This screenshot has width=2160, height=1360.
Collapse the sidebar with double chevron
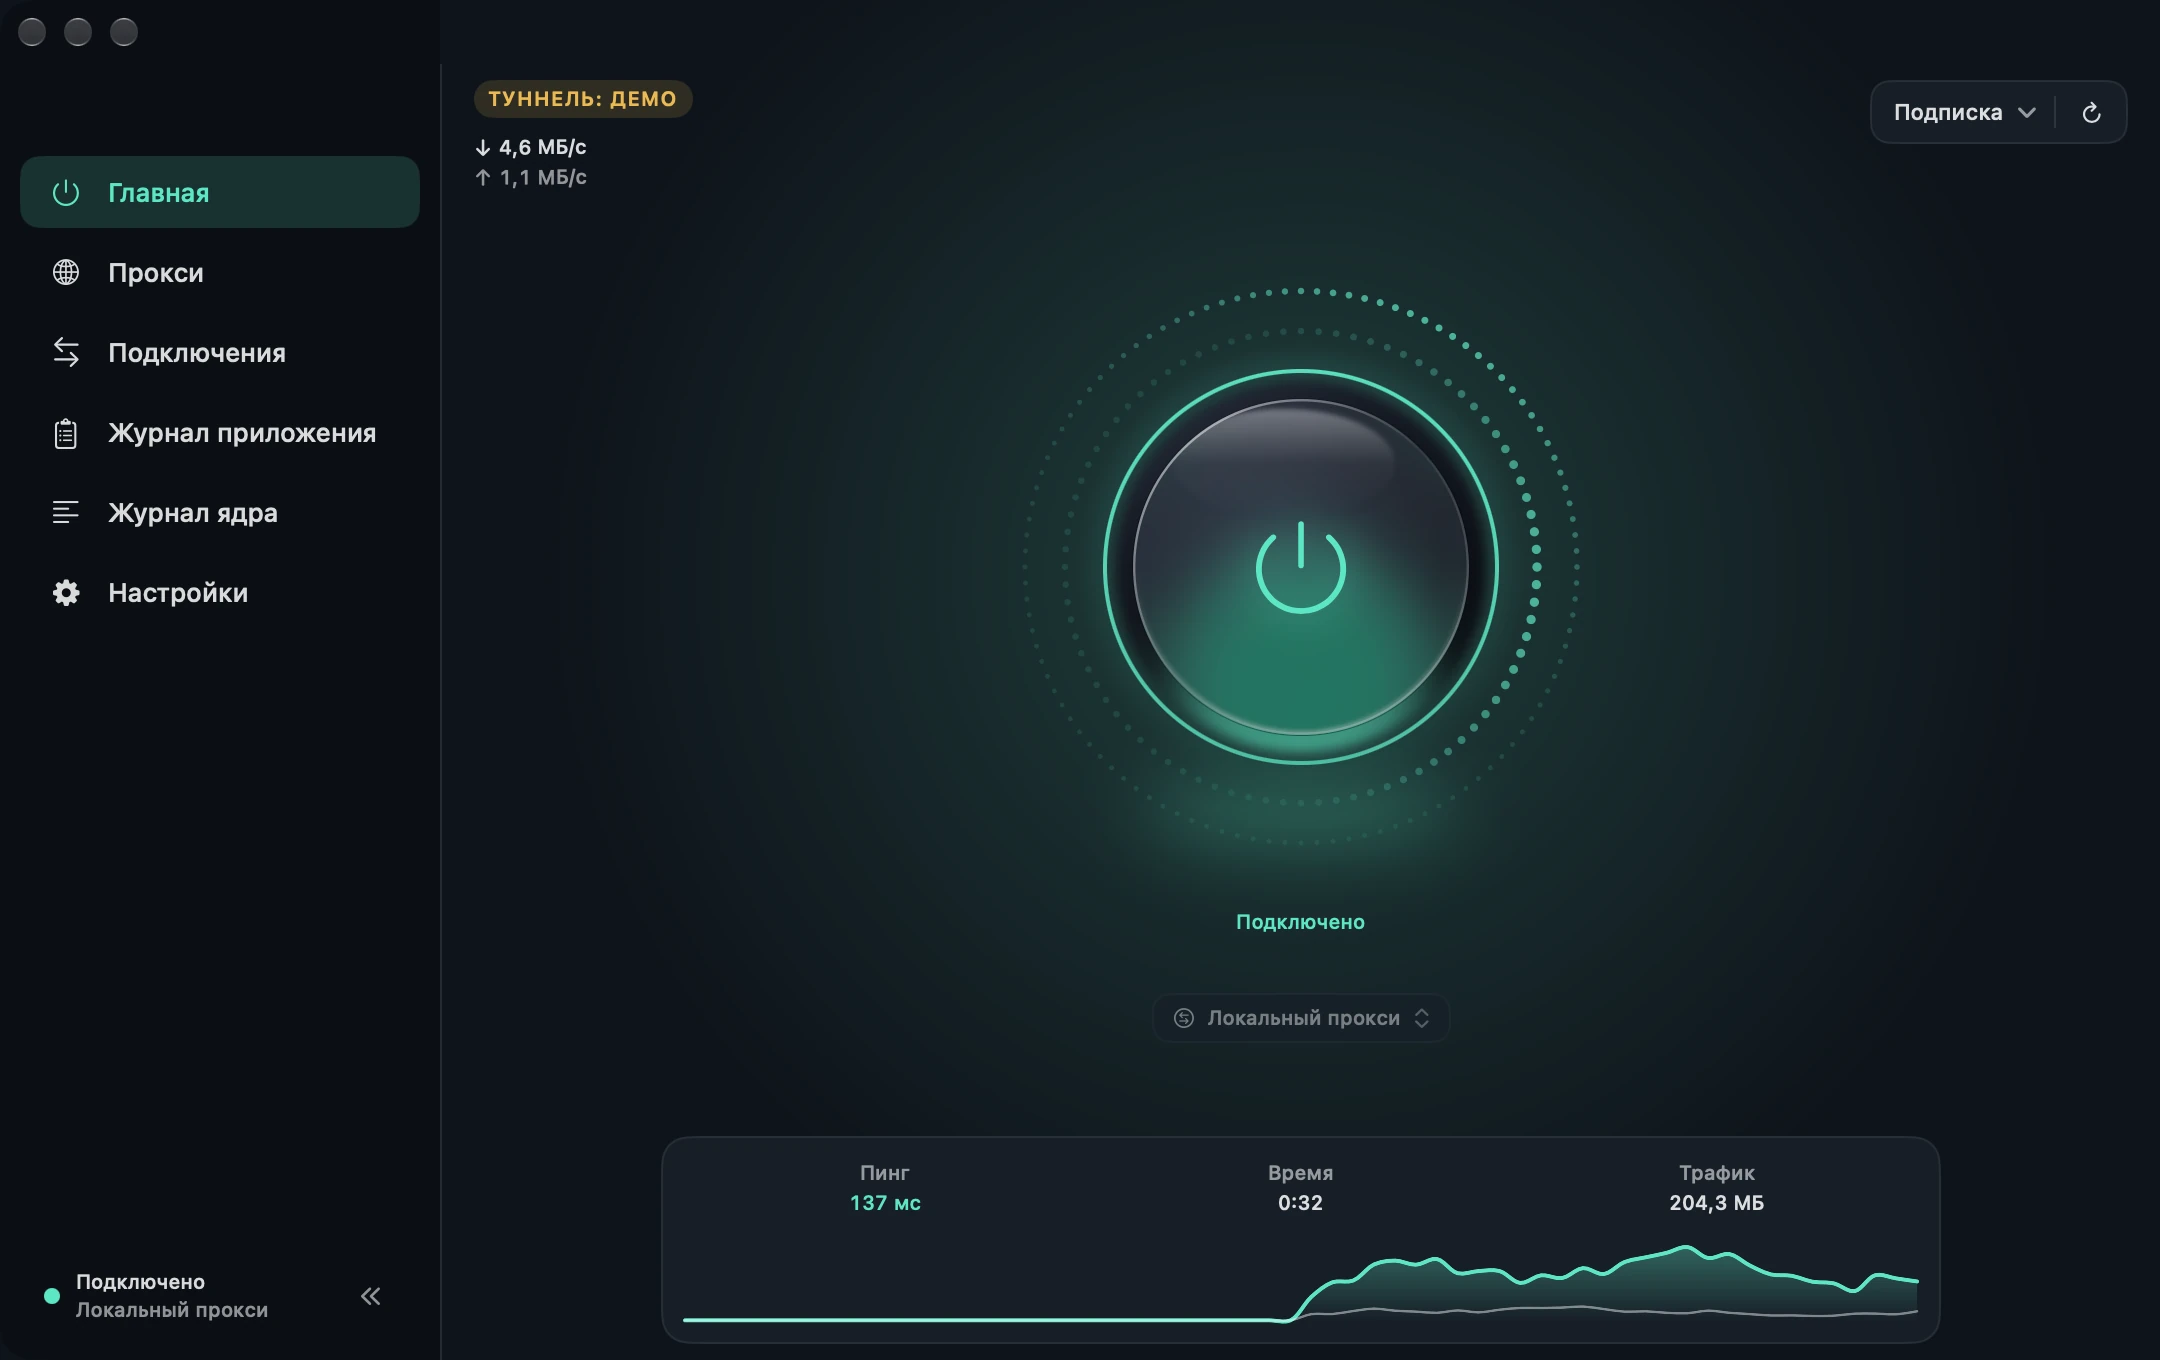tap(371, 1296)
